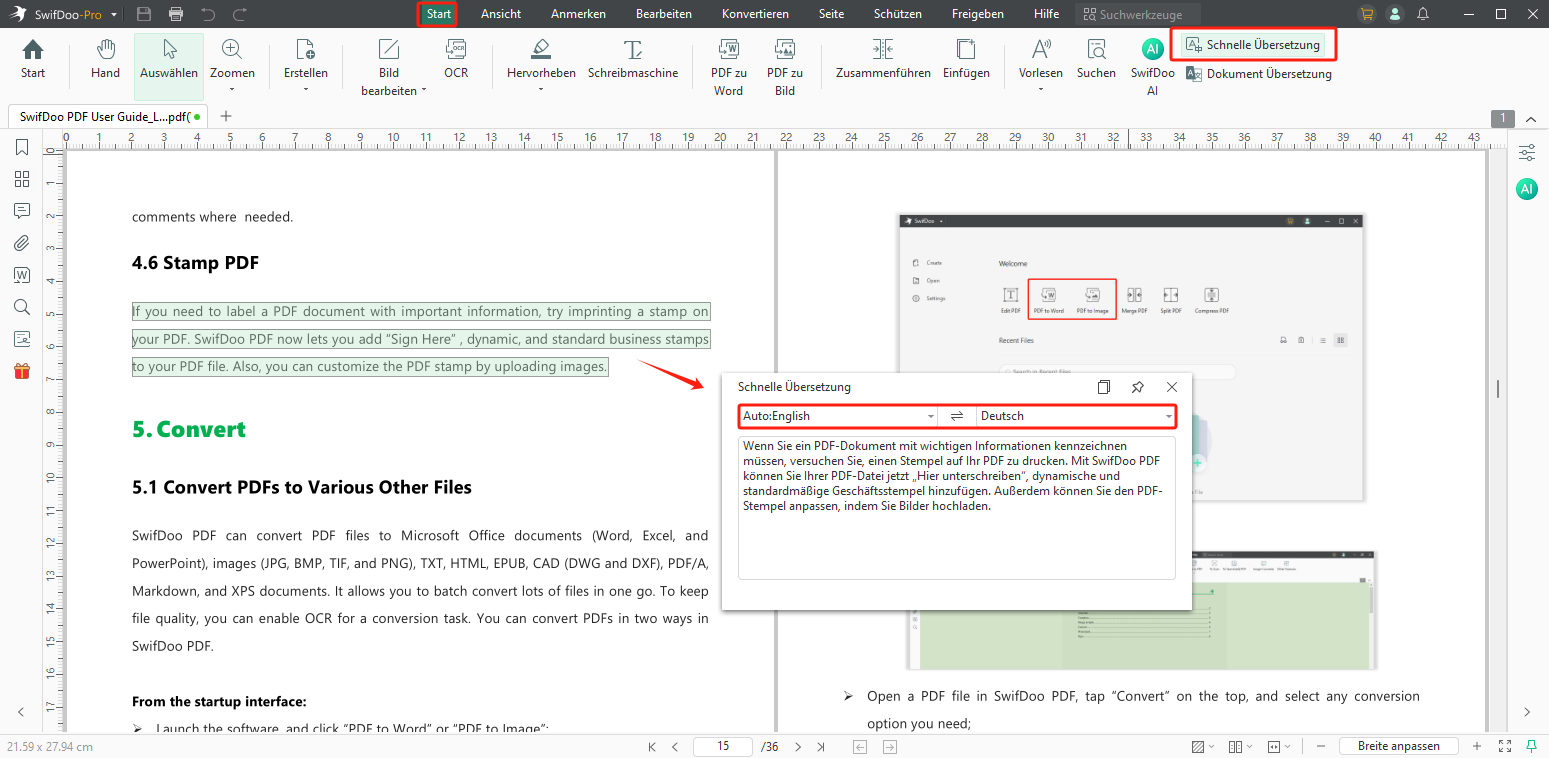Expand the Erstellen dropdown arrow
Screen dimensions: 1549x758
click(x=306, y=90)
